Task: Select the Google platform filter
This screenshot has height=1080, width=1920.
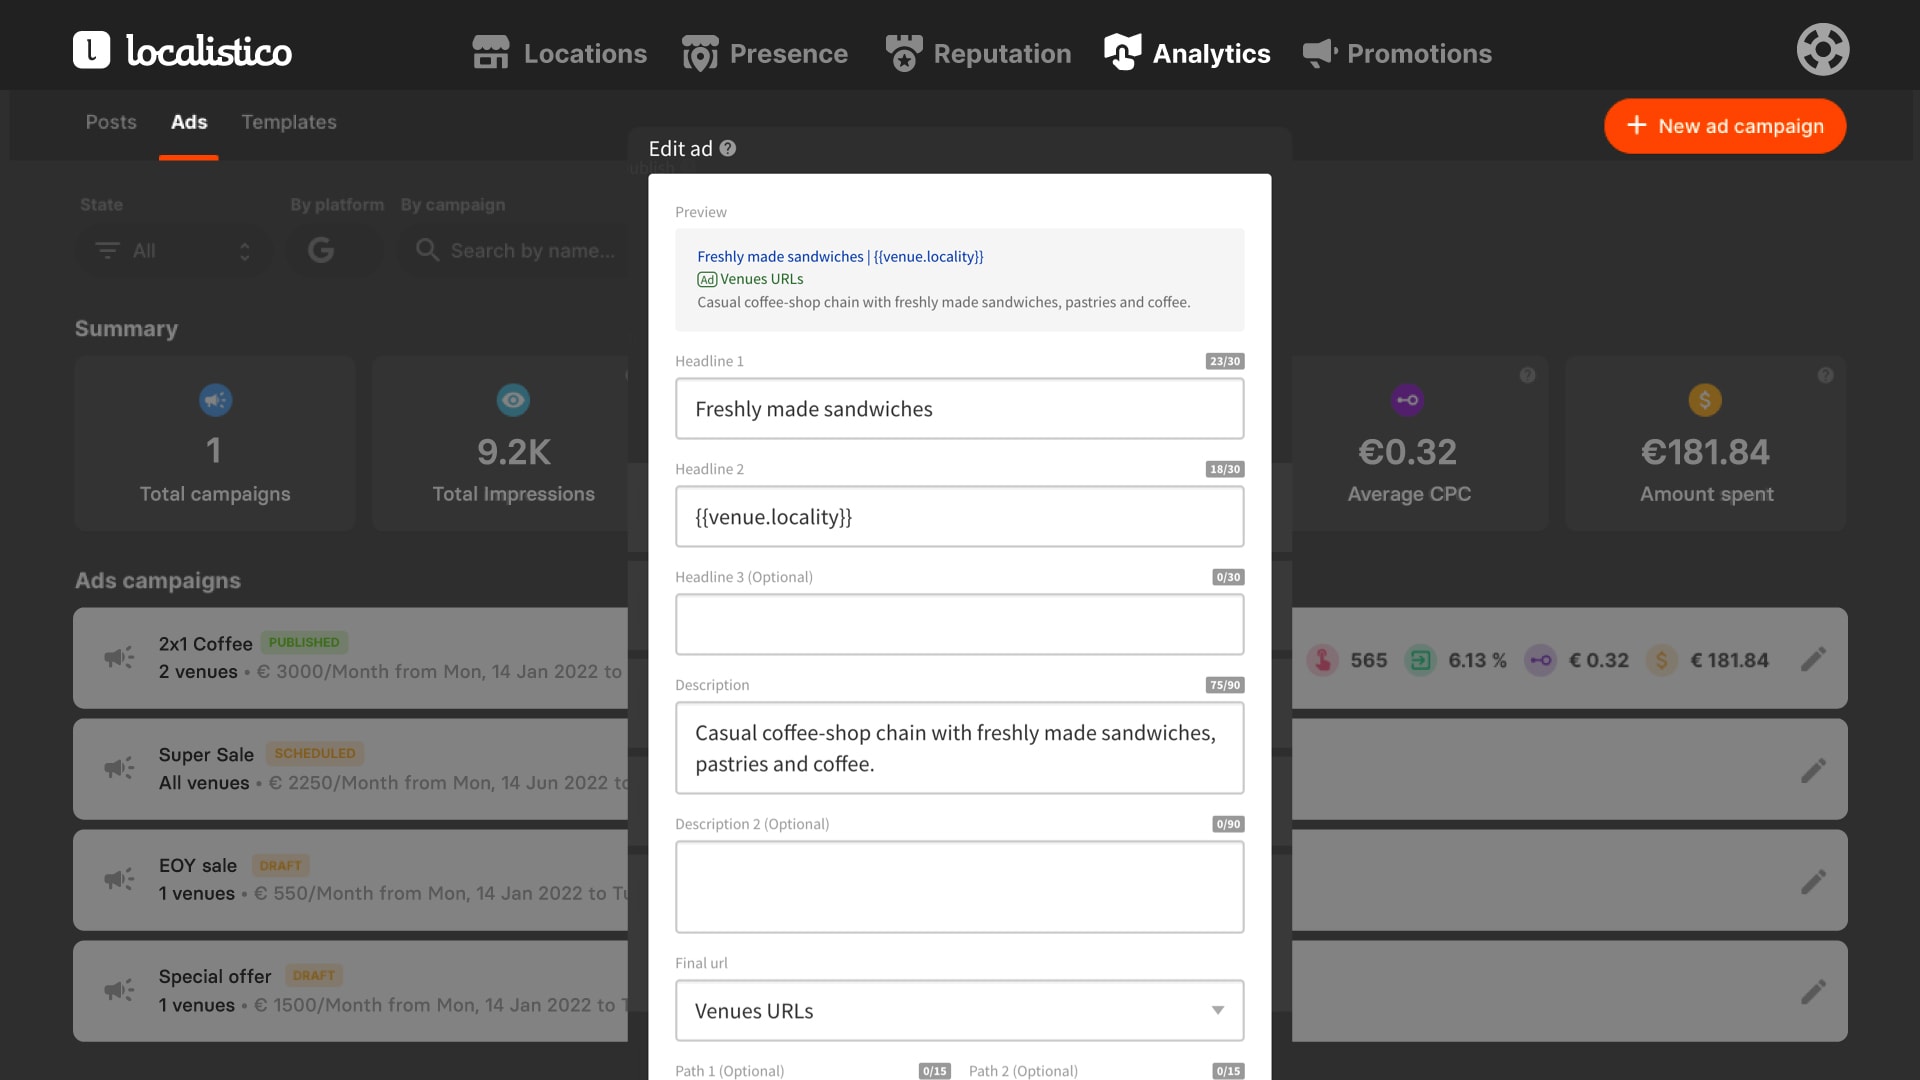Action: tap(321, 250)
